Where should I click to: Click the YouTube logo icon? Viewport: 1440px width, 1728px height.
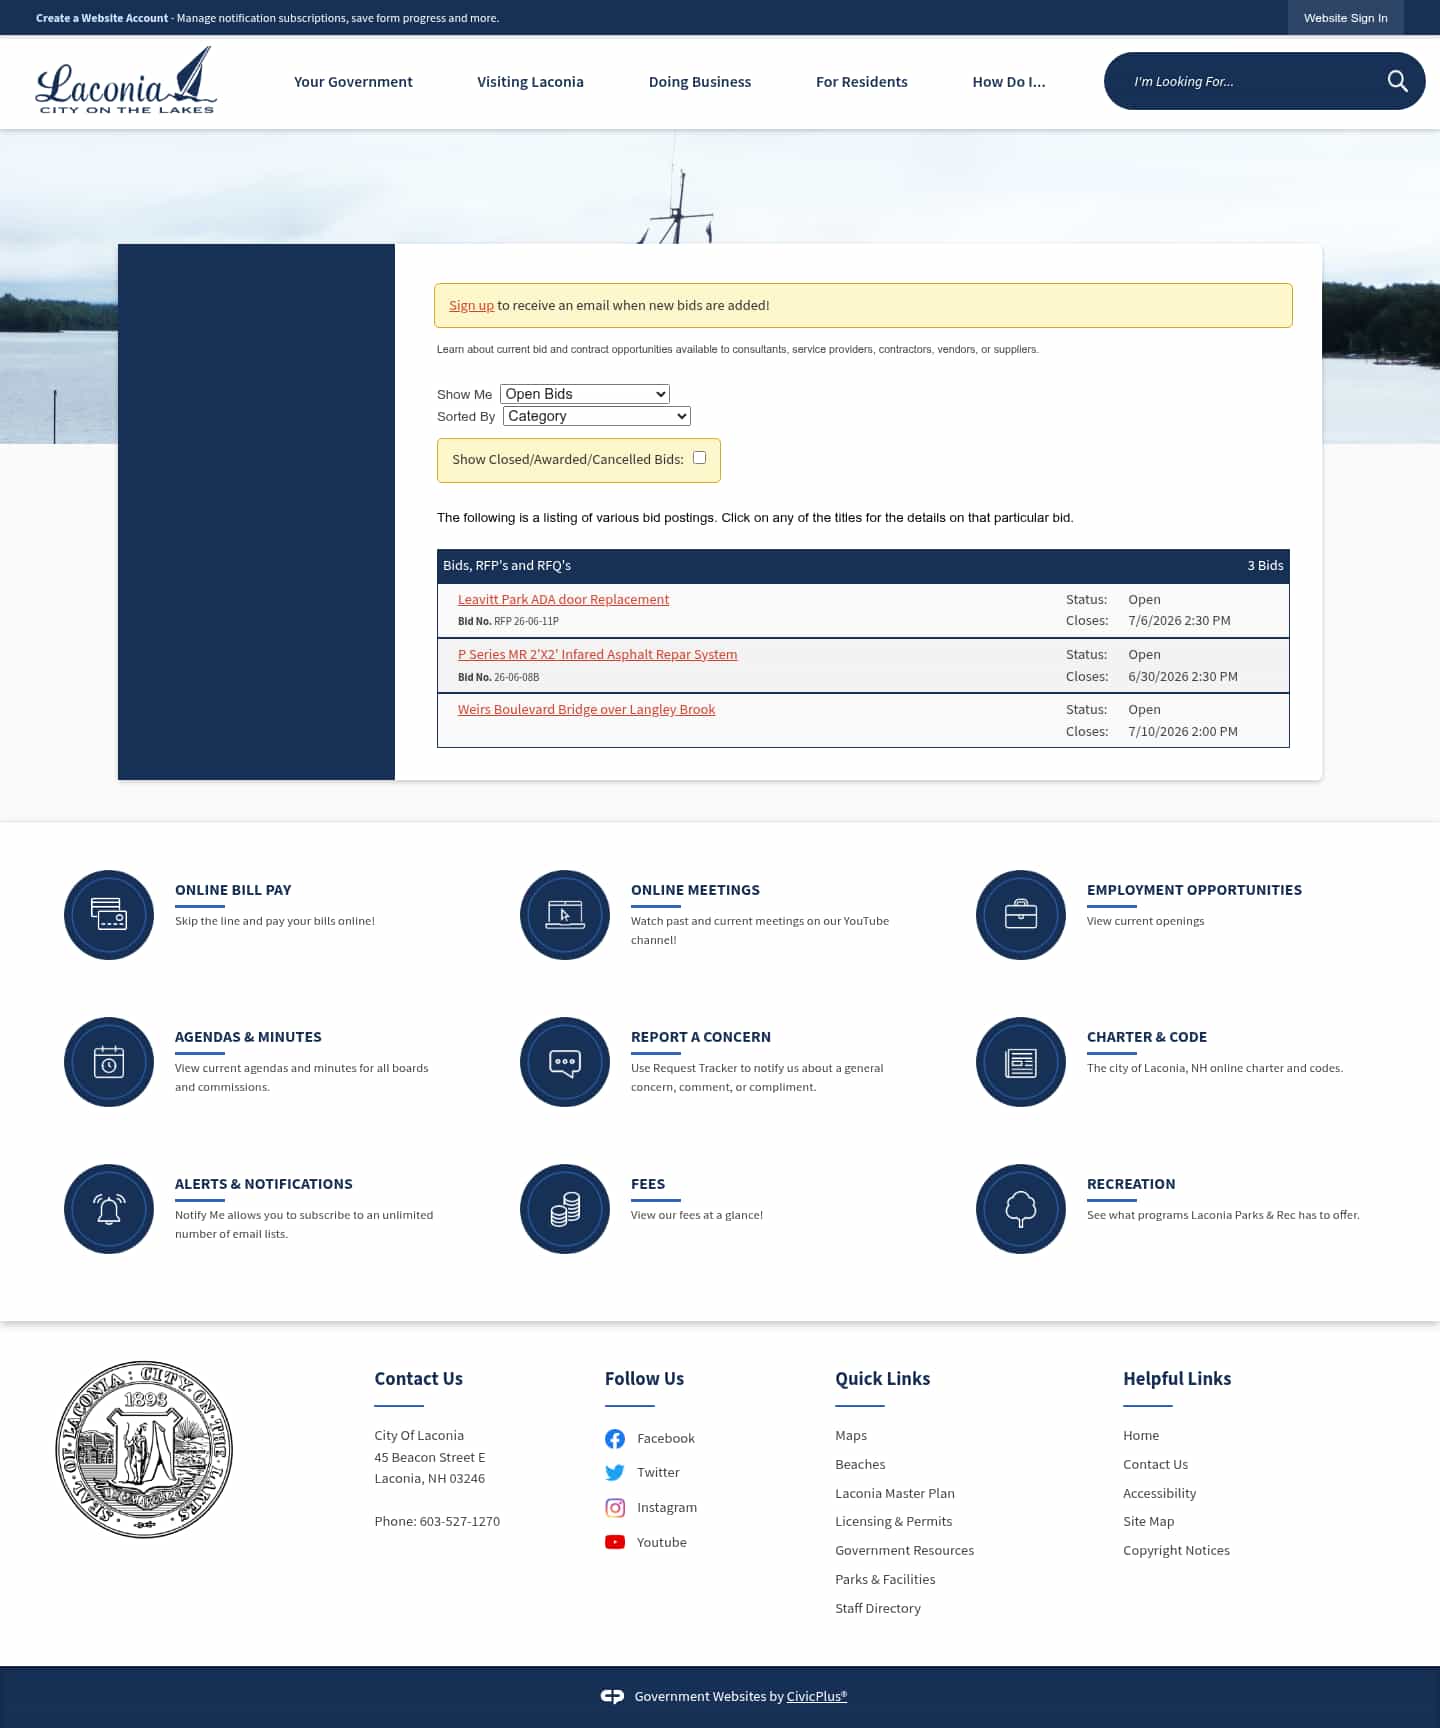click(x=615, y=1542)
